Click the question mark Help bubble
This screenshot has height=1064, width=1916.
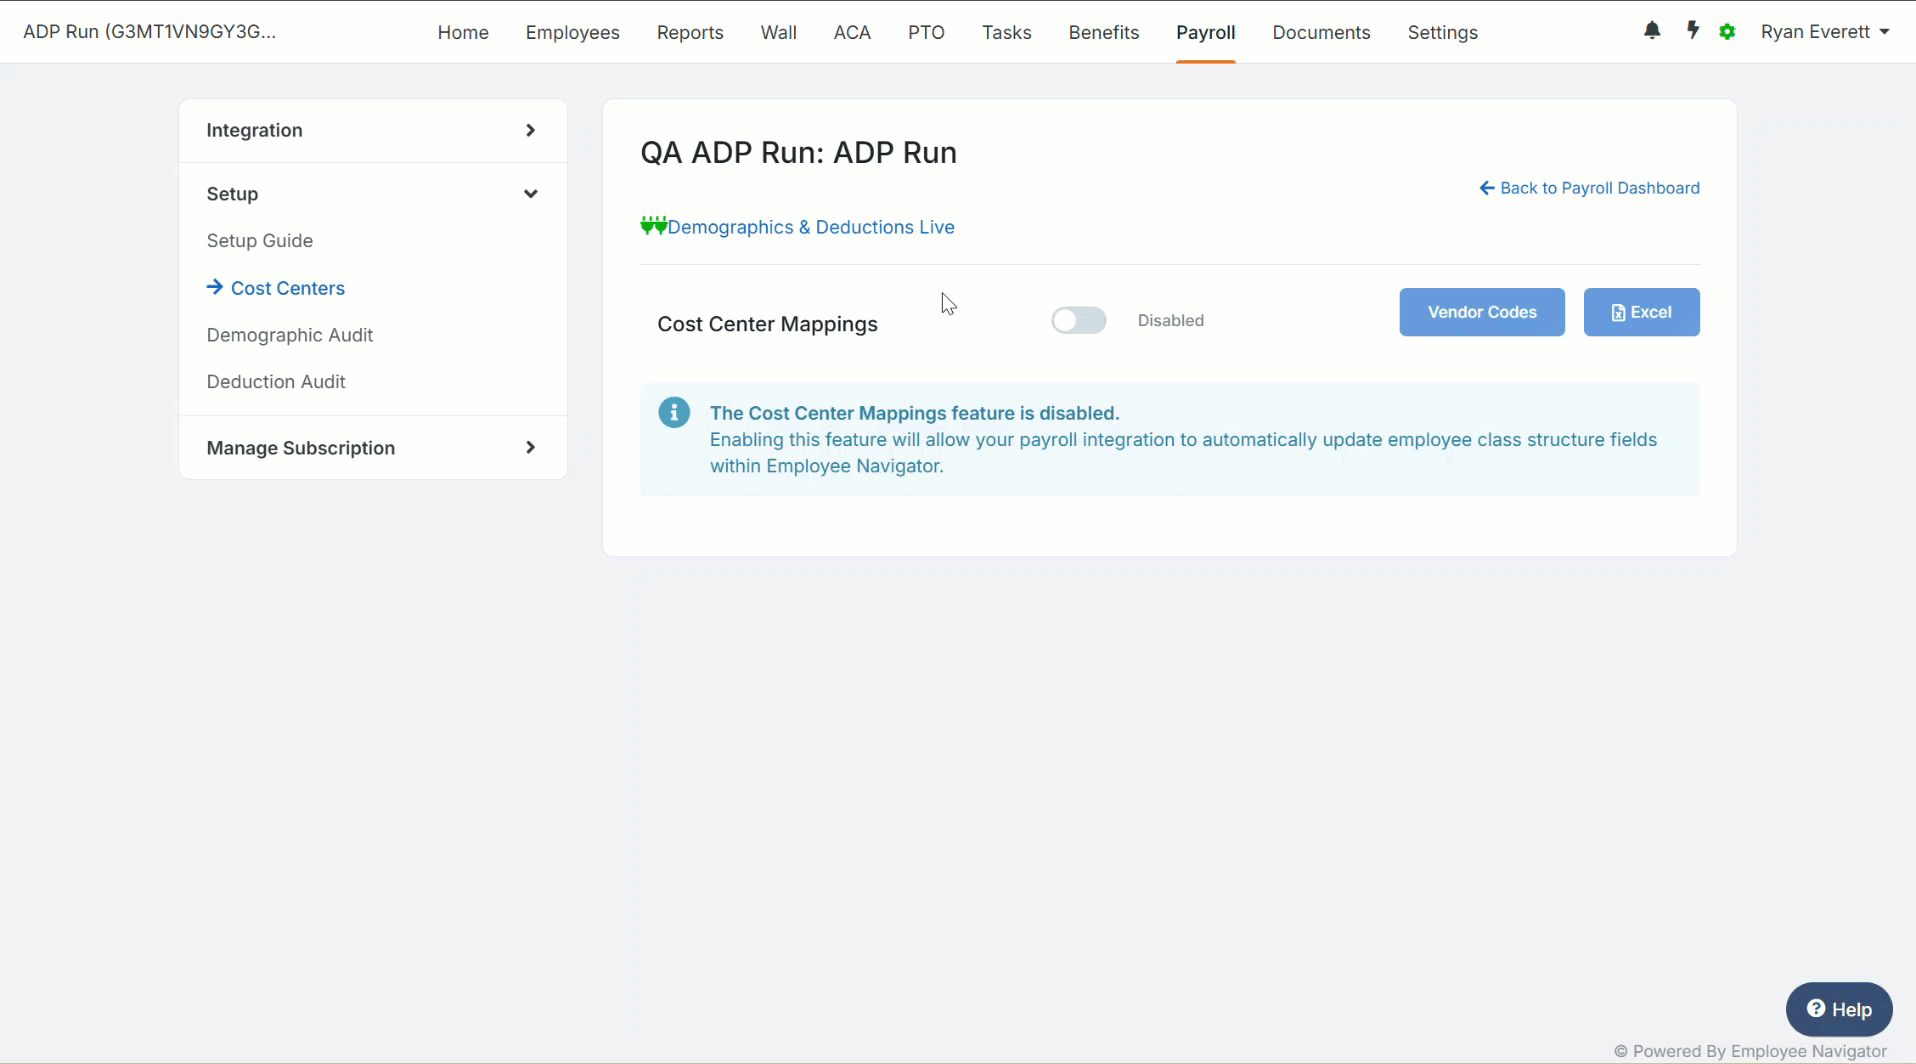click(1838, 1009)
